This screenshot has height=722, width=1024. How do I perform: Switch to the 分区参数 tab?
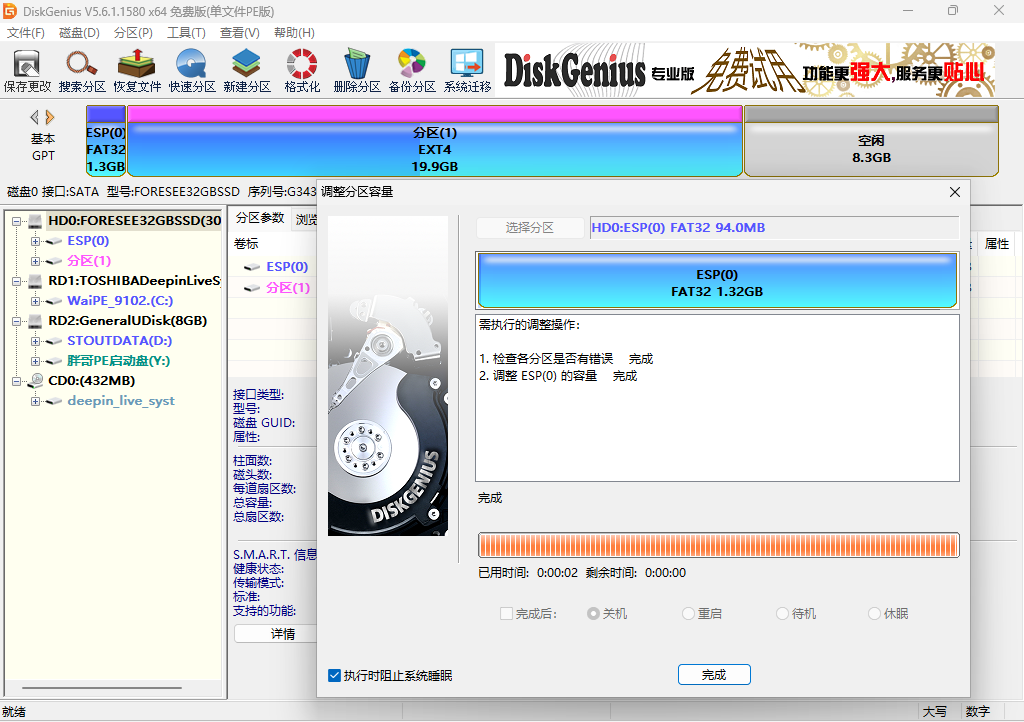click(259, 218)
